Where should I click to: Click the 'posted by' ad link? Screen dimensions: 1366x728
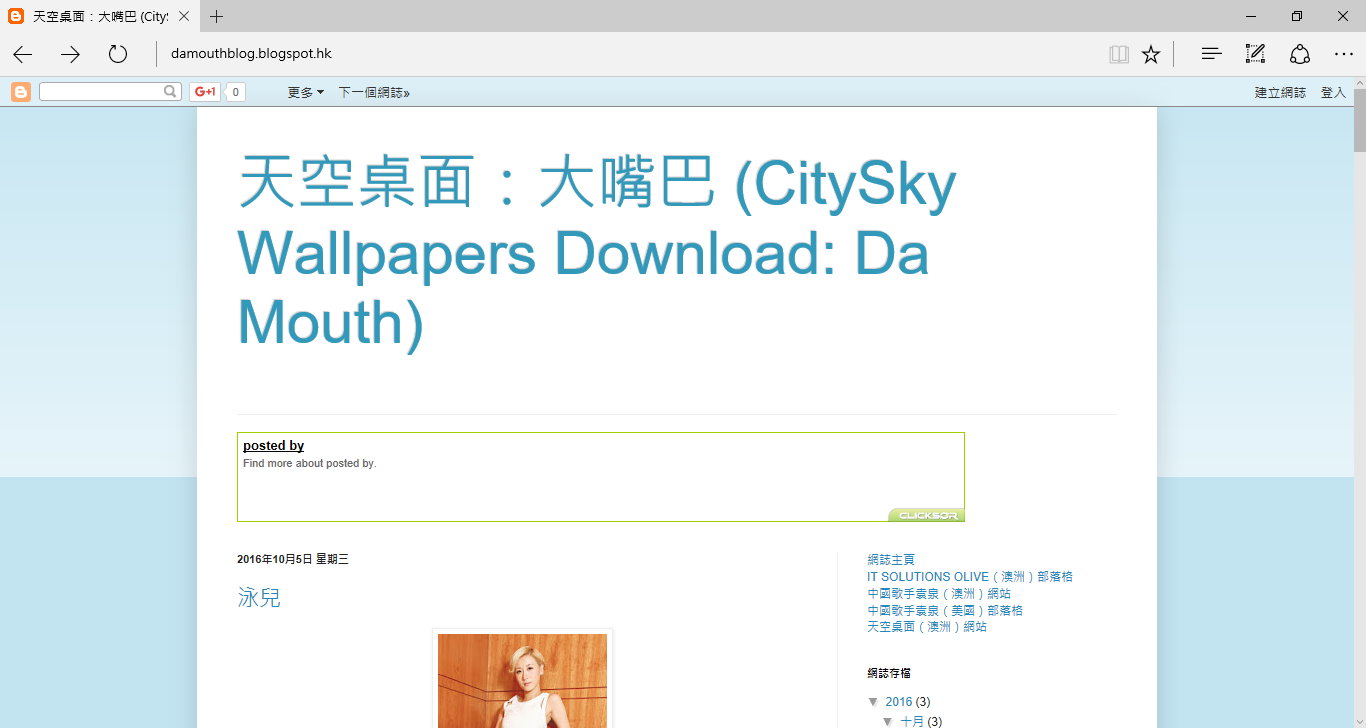tap(273, 446)
